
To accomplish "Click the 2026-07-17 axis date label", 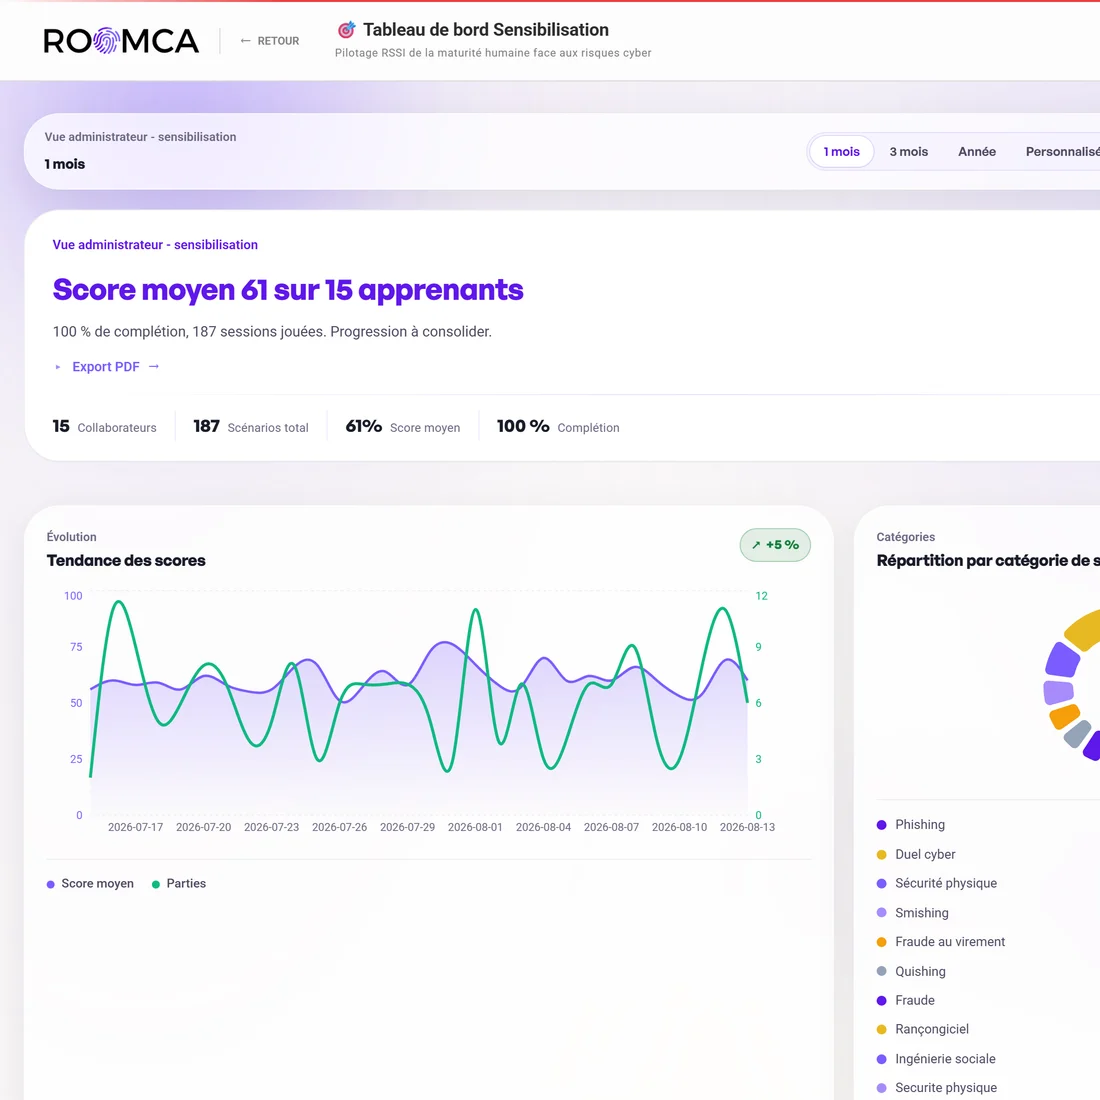I will (135, 827).
